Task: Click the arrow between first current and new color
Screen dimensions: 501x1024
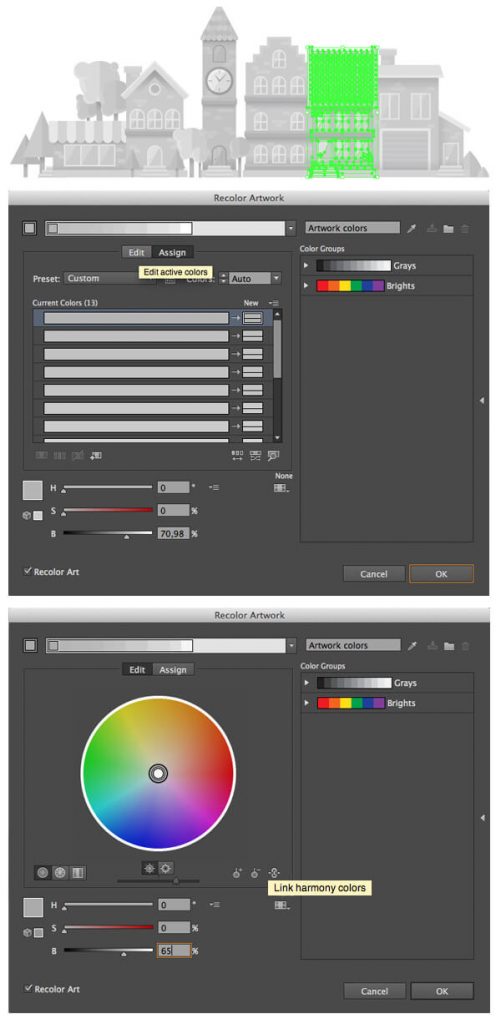Action: (235, 318)
